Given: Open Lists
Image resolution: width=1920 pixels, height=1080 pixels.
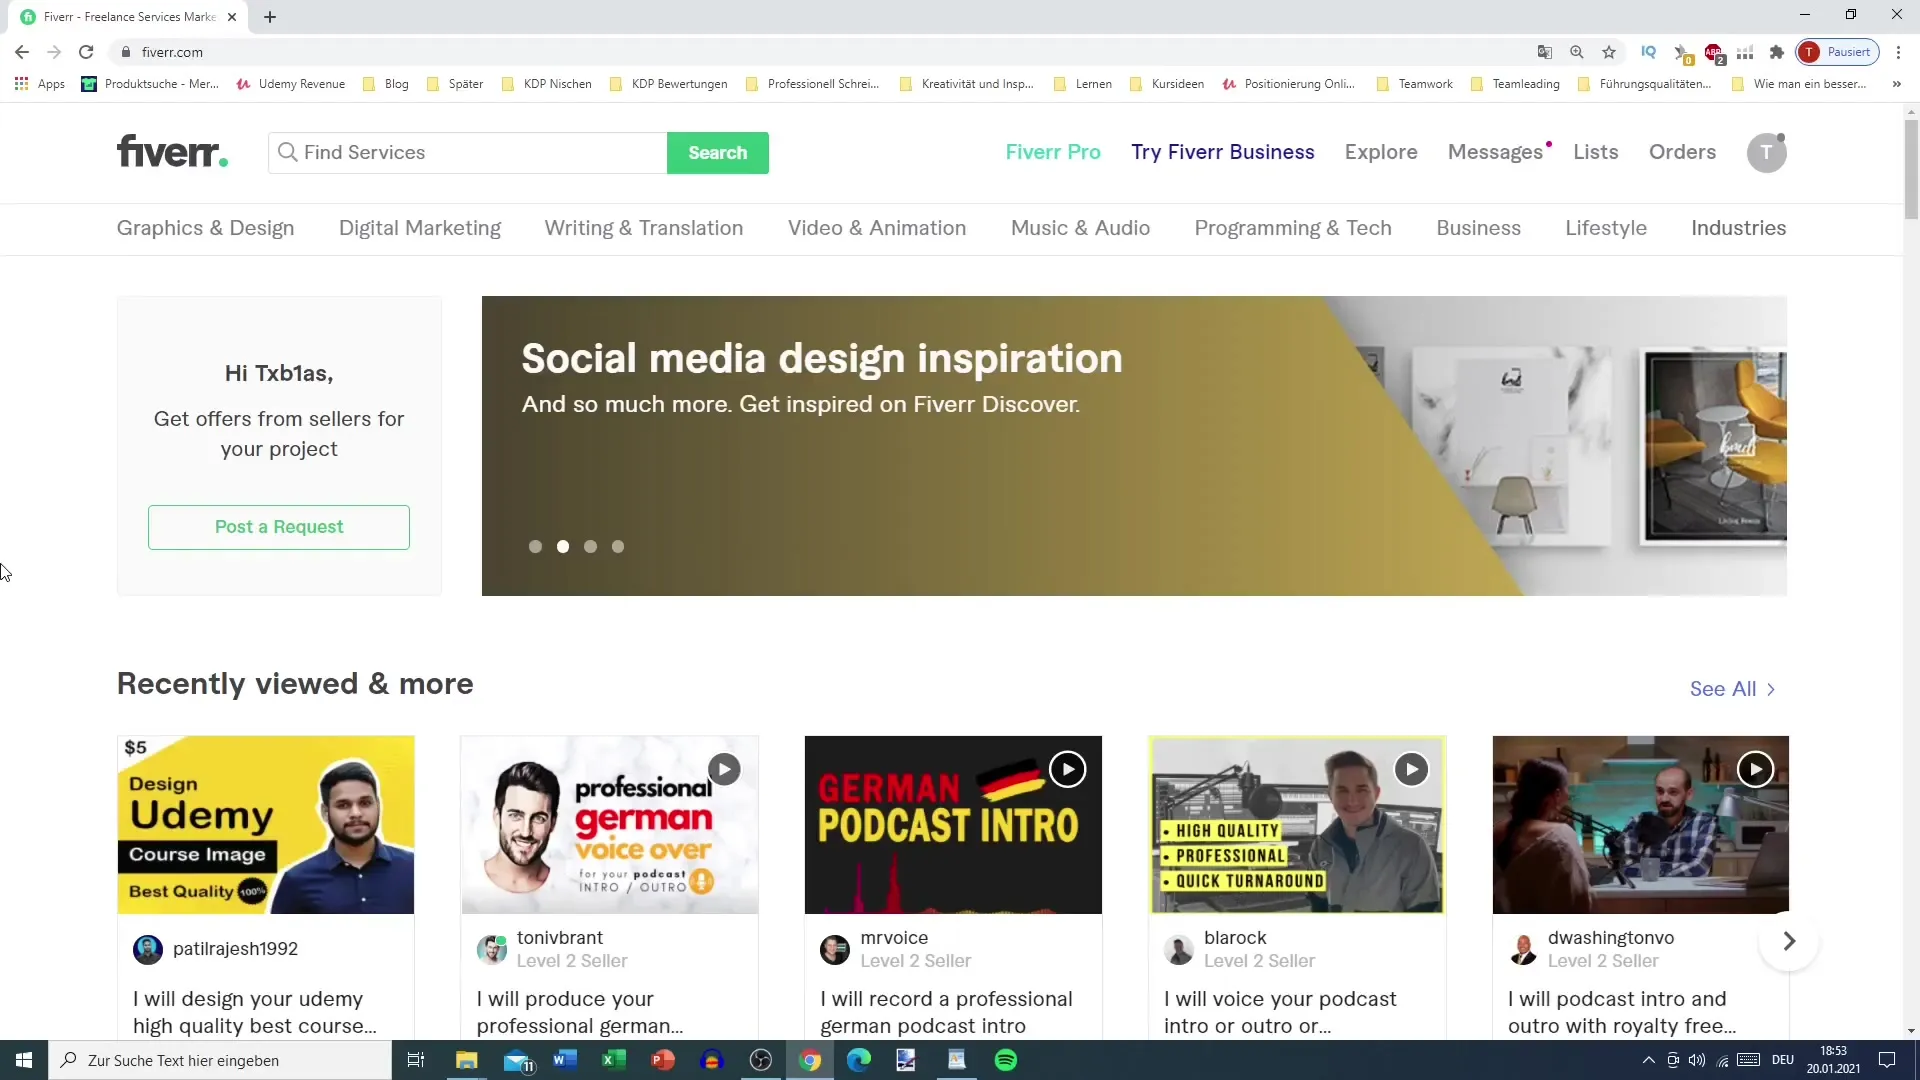Looking at the screenshot, I should click(1596, 152).
